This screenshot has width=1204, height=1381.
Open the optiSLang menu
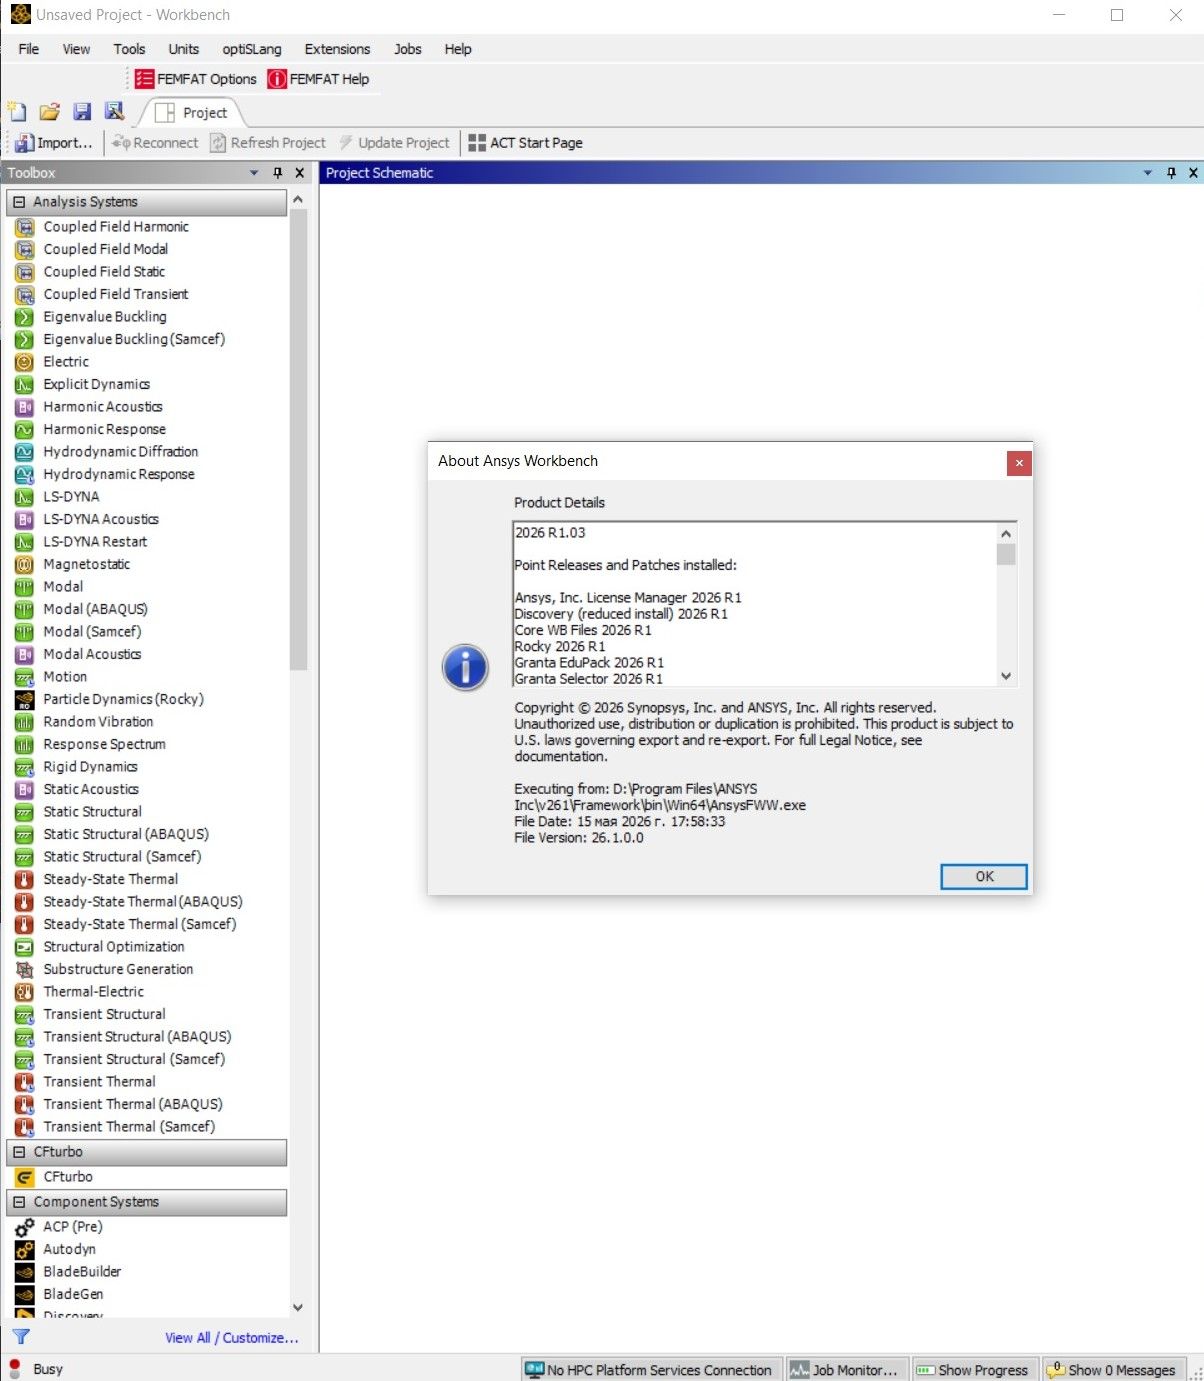tap(252, 49)
